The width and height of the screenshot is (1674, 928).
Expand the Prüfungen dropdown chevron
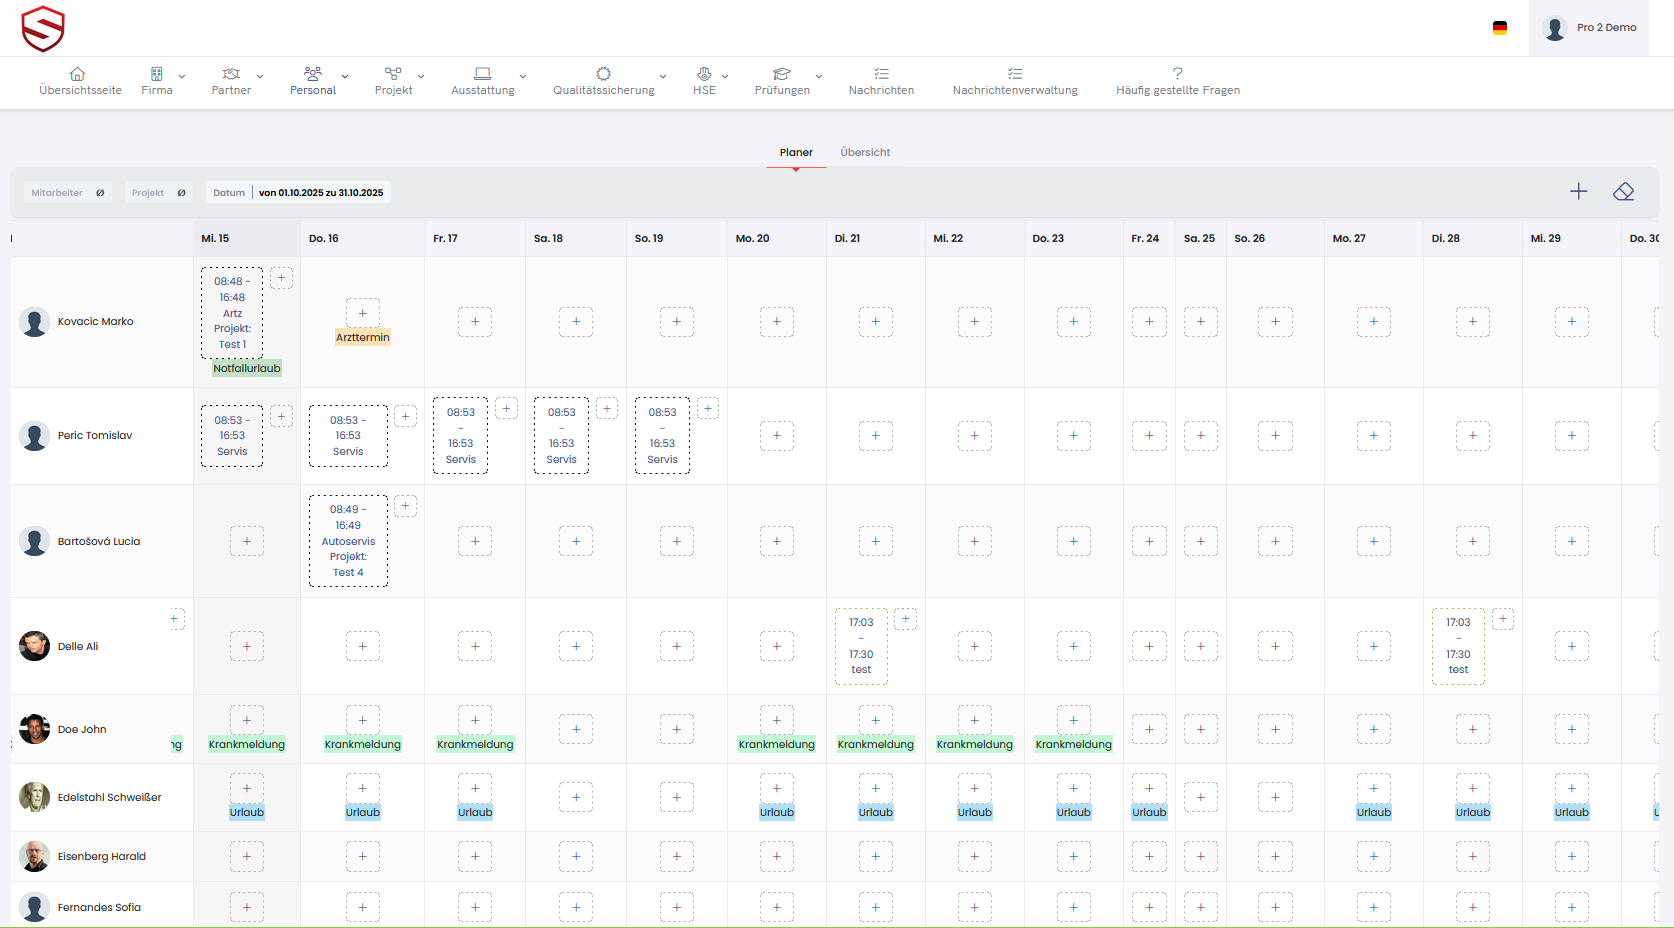coord(819,76)
